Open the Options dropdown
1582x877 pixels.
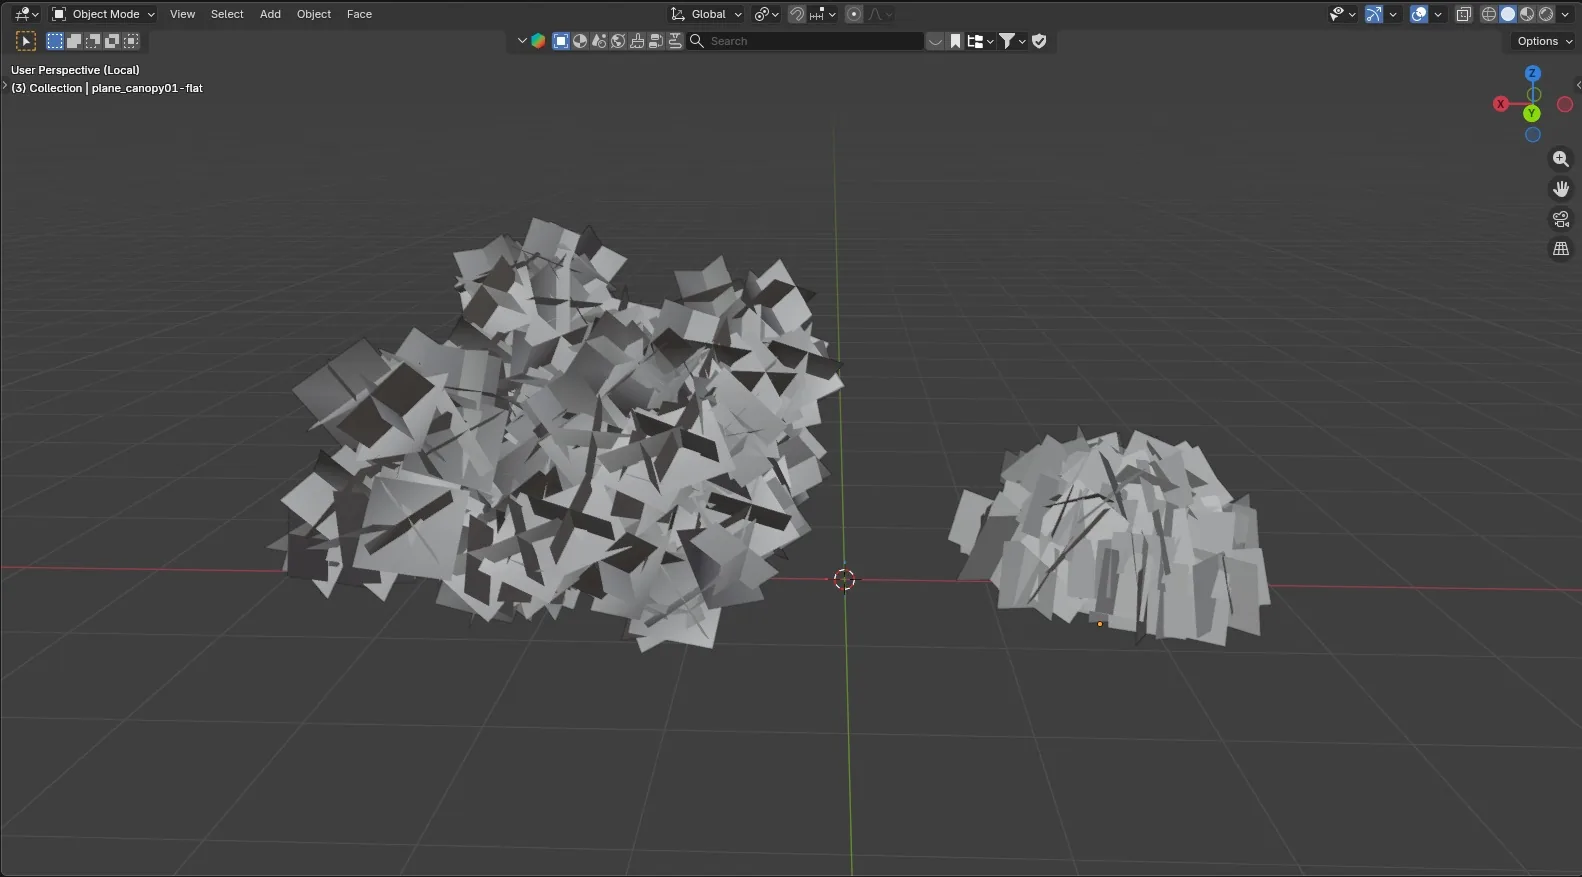click(1544, 41)
